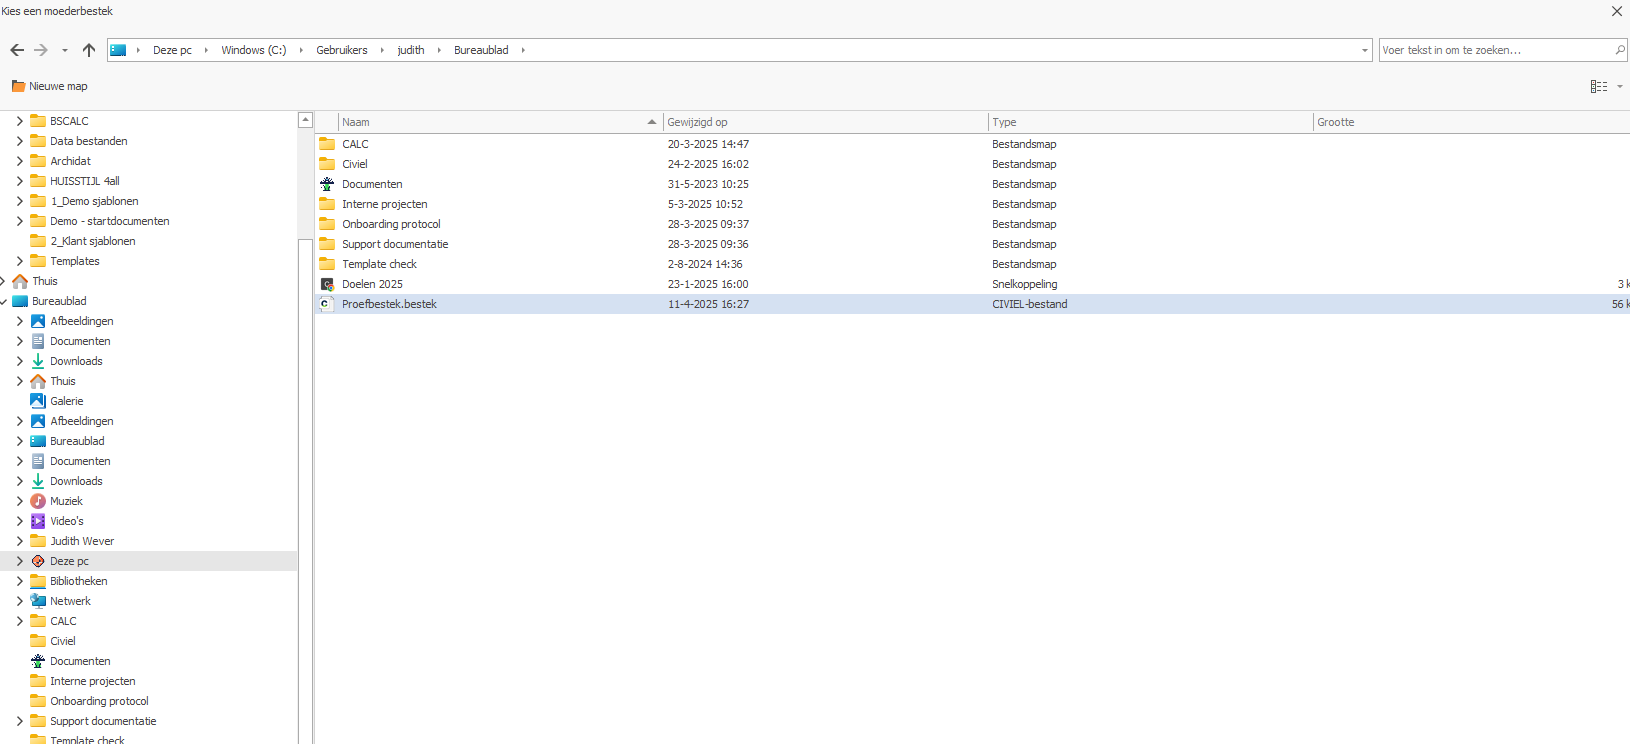Select the nested Bureaublad tree item icon
The width and height of the screenshot is (1630, 744).
click(38, 441)
